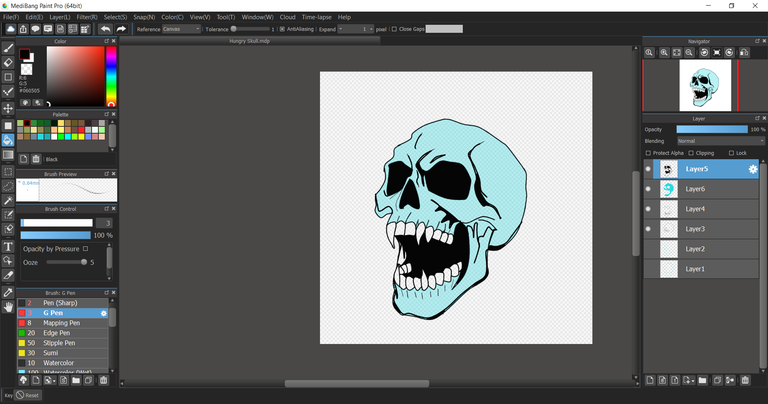
Task: Select the Eraser tool
Action: click(8, 63)
